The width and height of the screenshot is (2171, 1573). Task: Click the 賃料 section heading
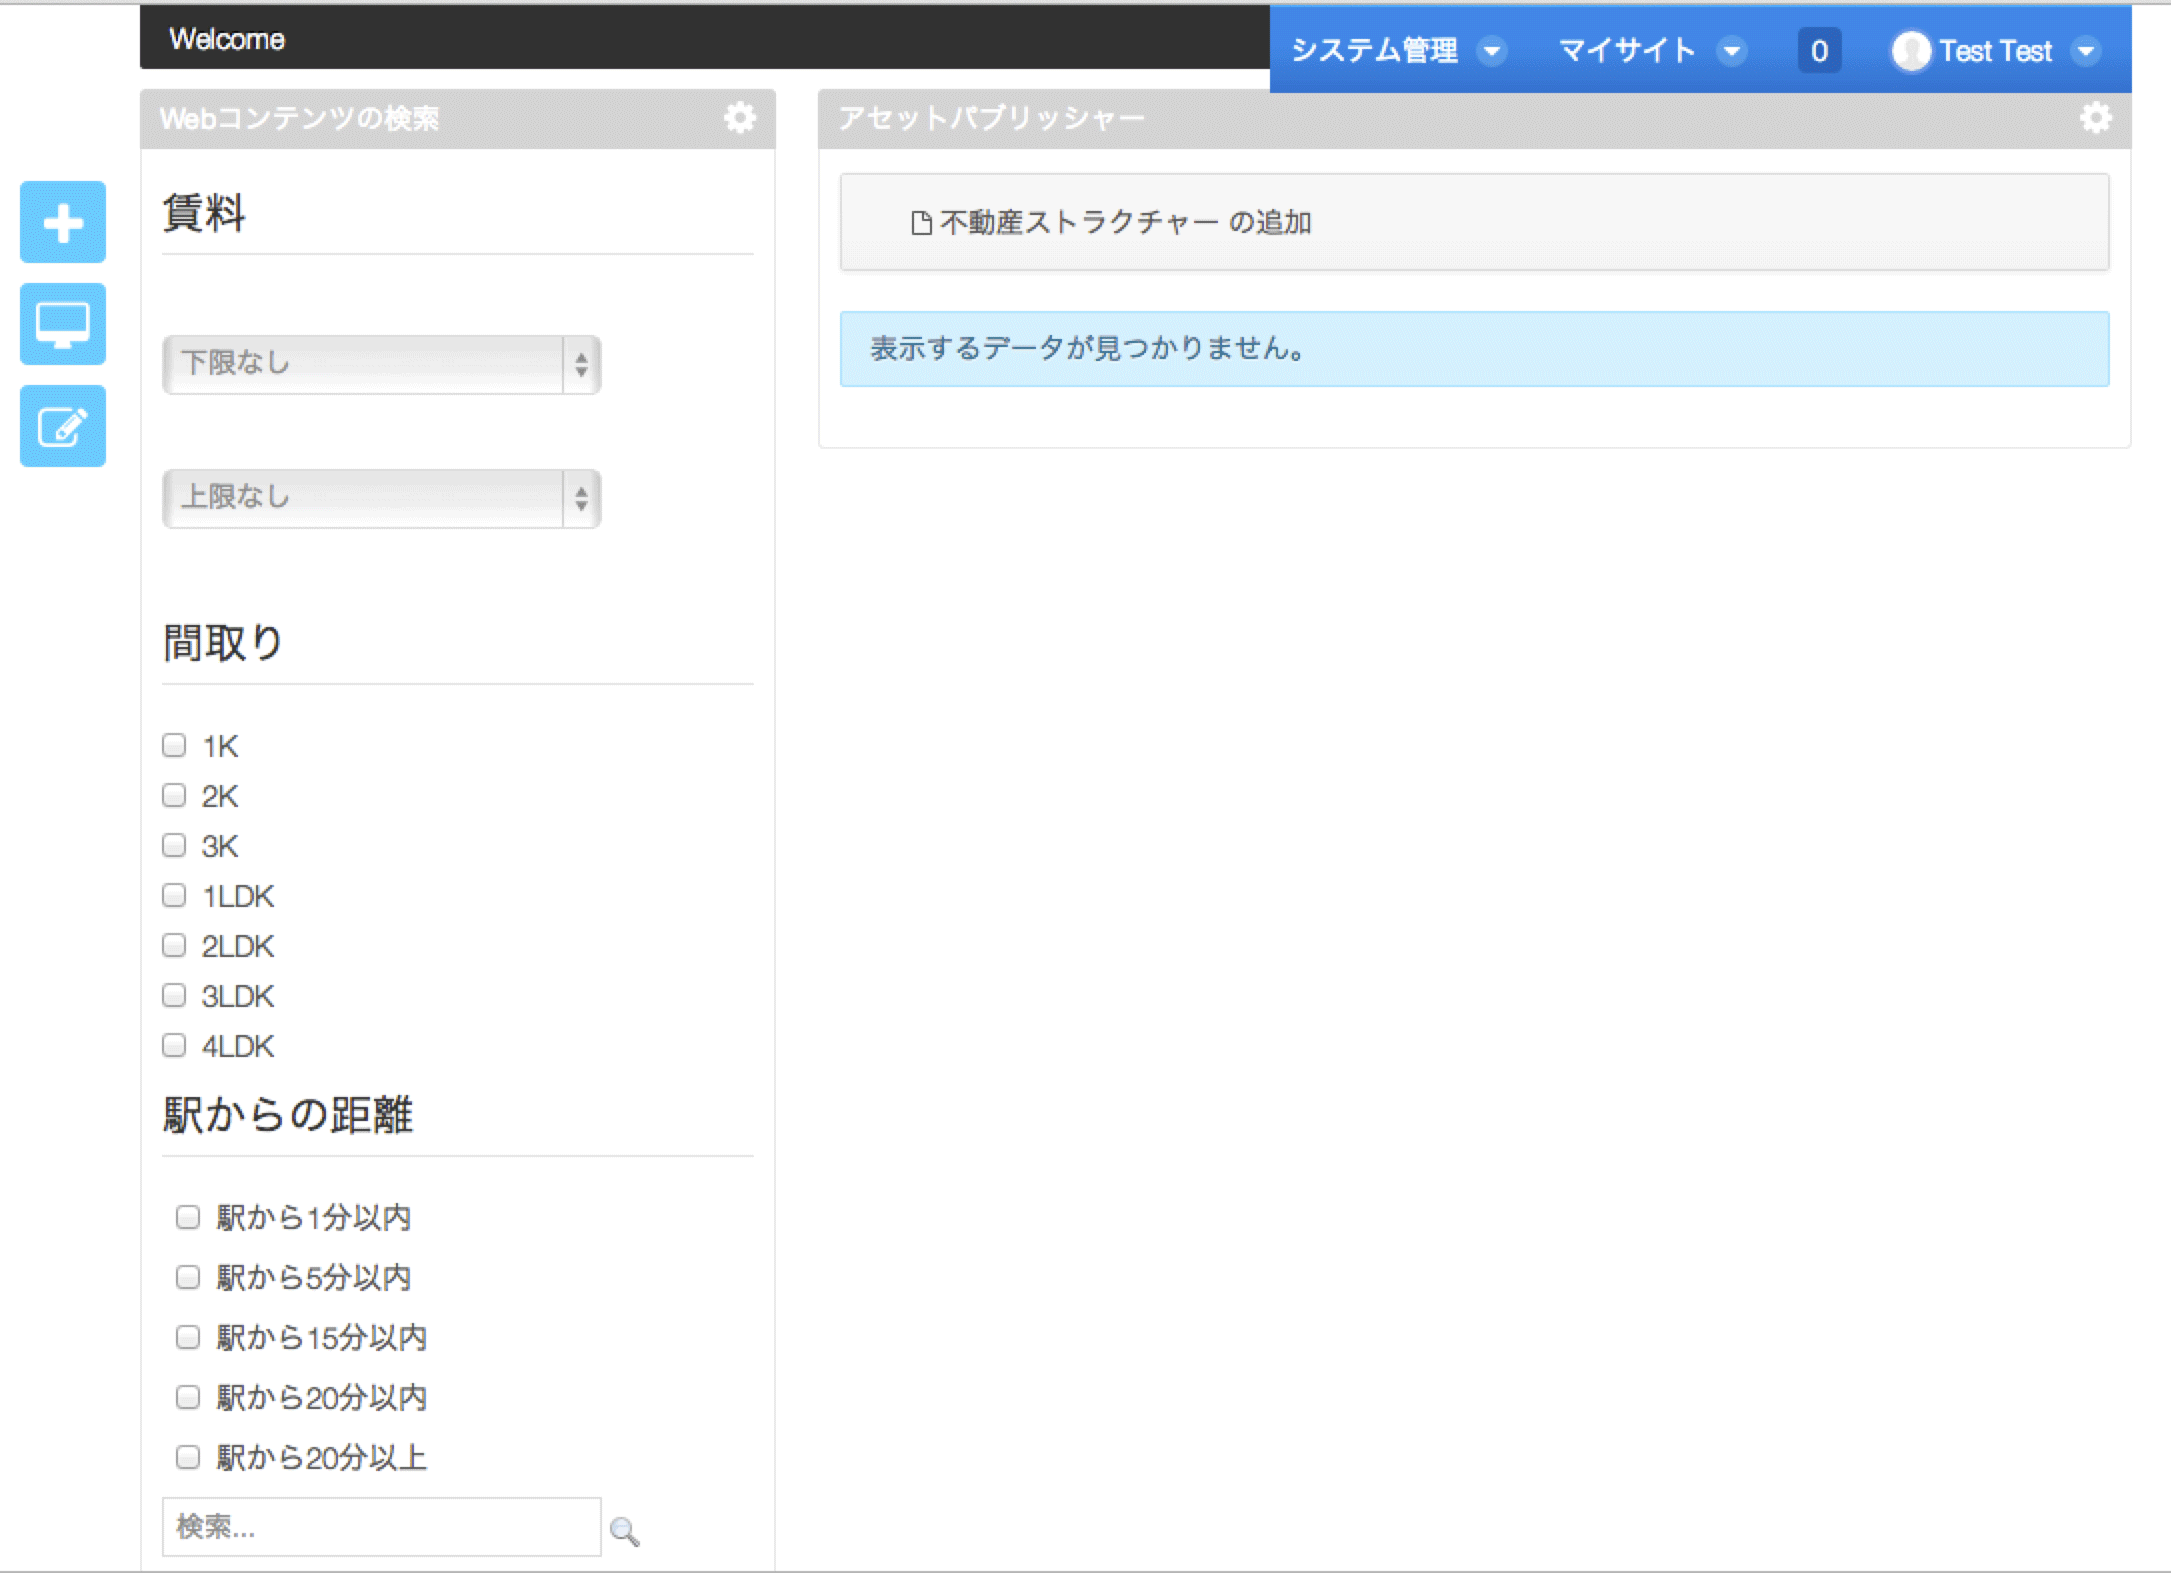point(204,213)
